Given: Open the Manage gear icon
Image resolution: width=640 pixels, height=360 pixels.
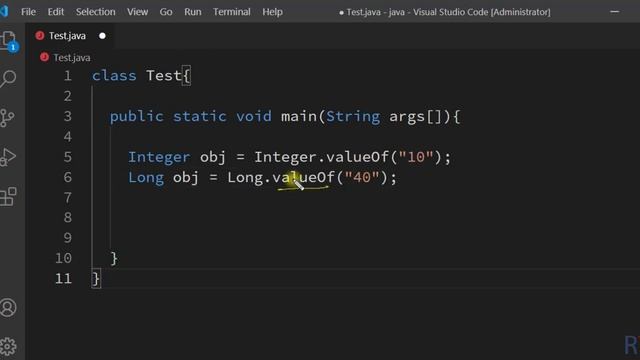Looking at the screenshot, I should pyautogui.click(x=8, y=347).
